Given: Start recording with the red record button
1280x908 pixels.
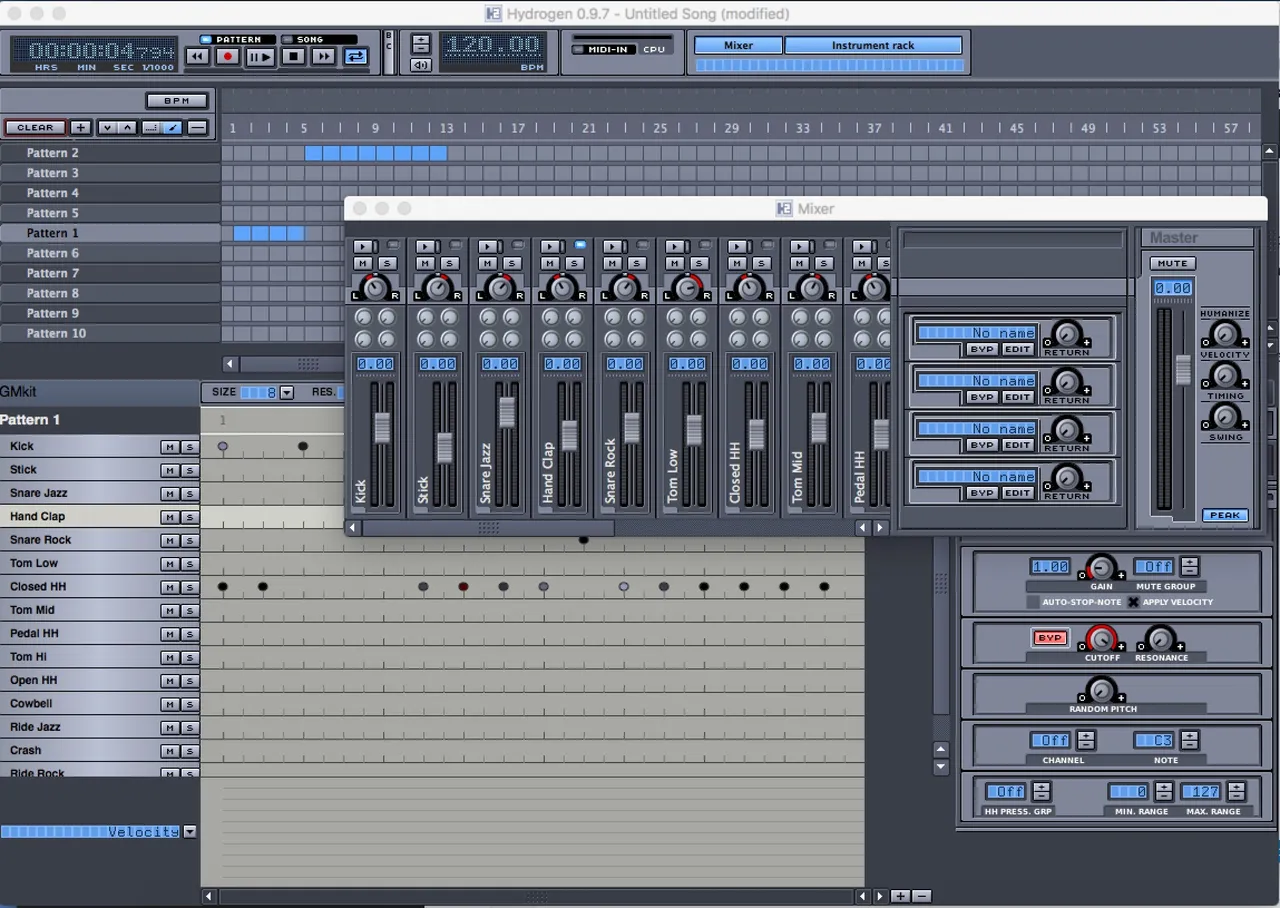Looking at the screenshot, I should tap(227, 57).
